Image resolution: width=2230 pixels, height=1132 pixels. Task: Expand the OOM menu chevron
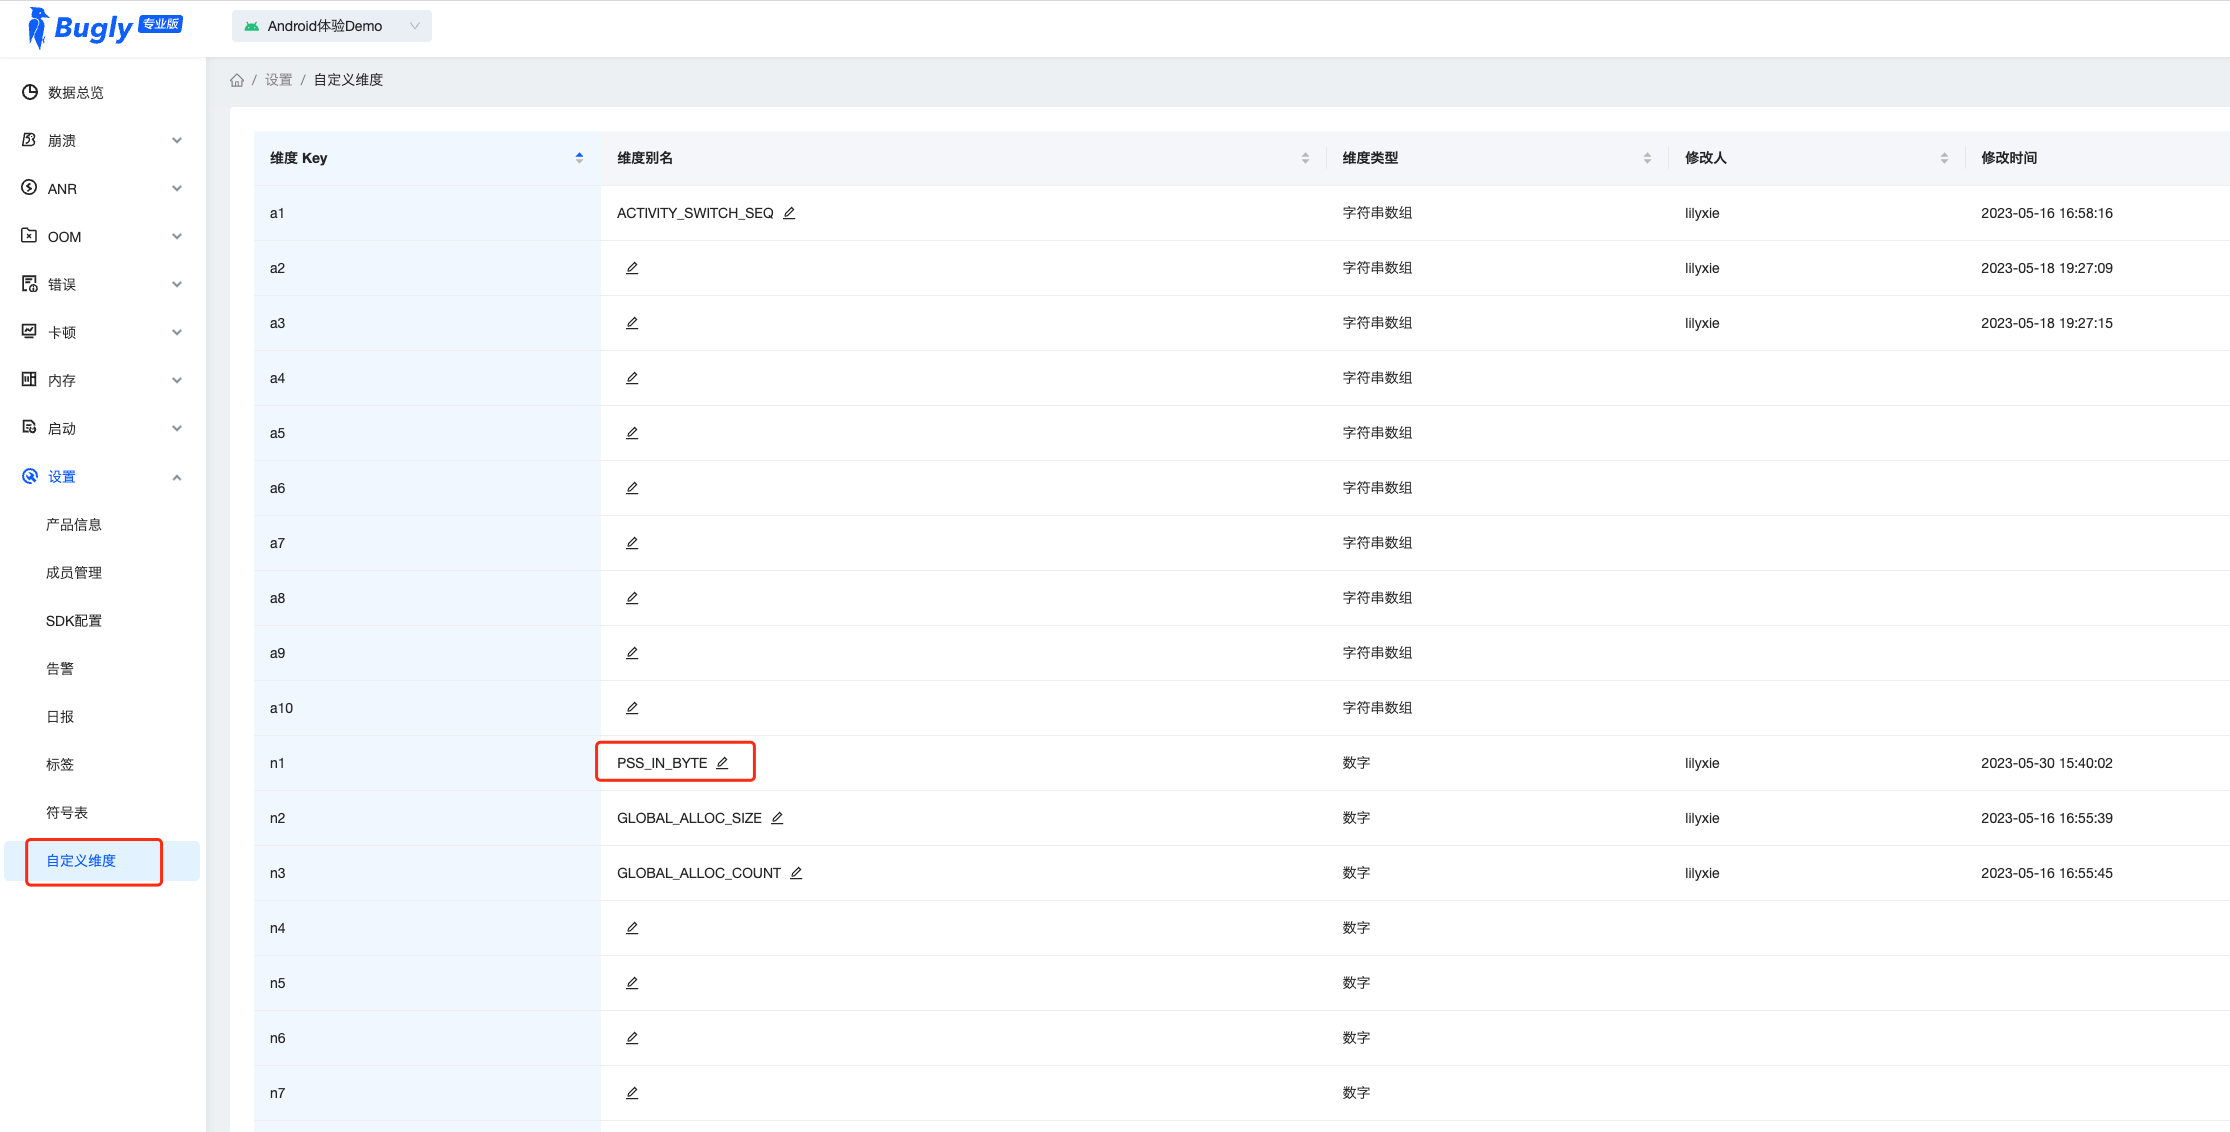point(177,236)
